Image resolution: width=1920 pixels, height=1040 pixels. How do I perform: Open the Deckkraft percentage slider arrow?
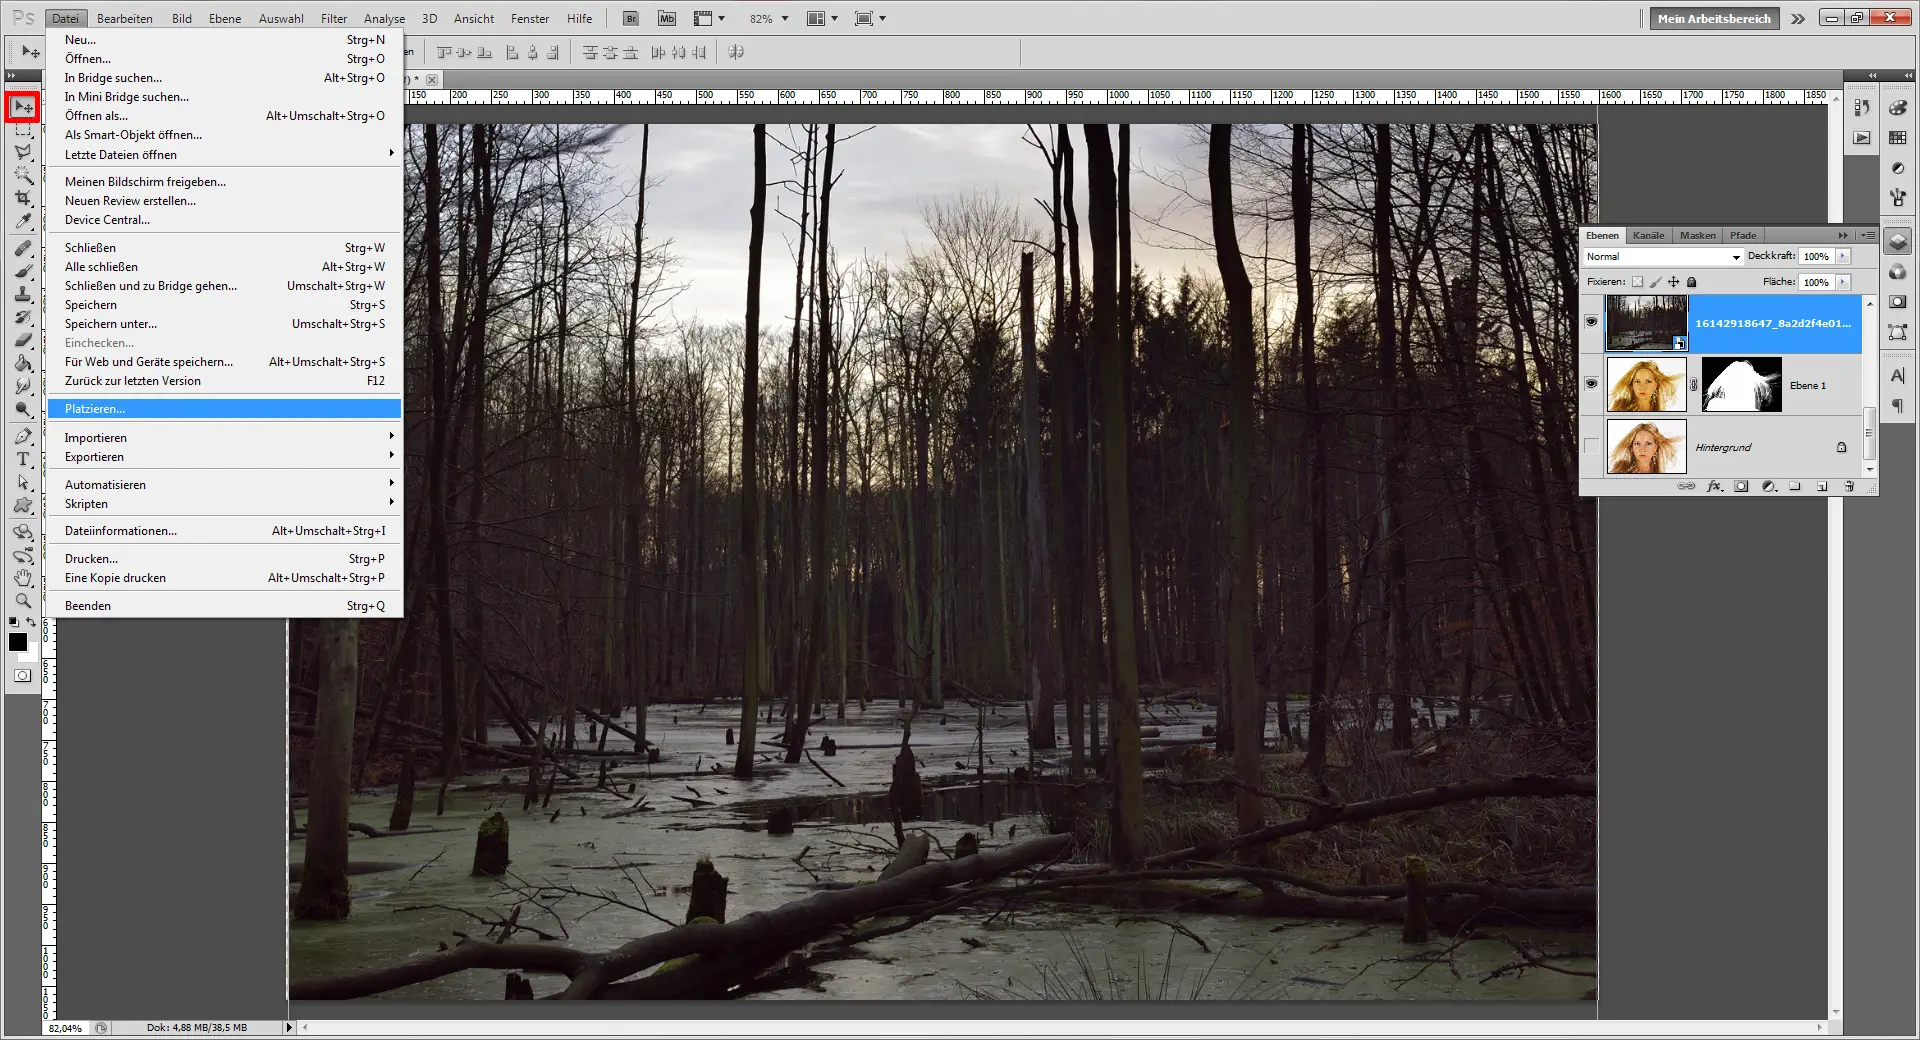pos(1841,256)
